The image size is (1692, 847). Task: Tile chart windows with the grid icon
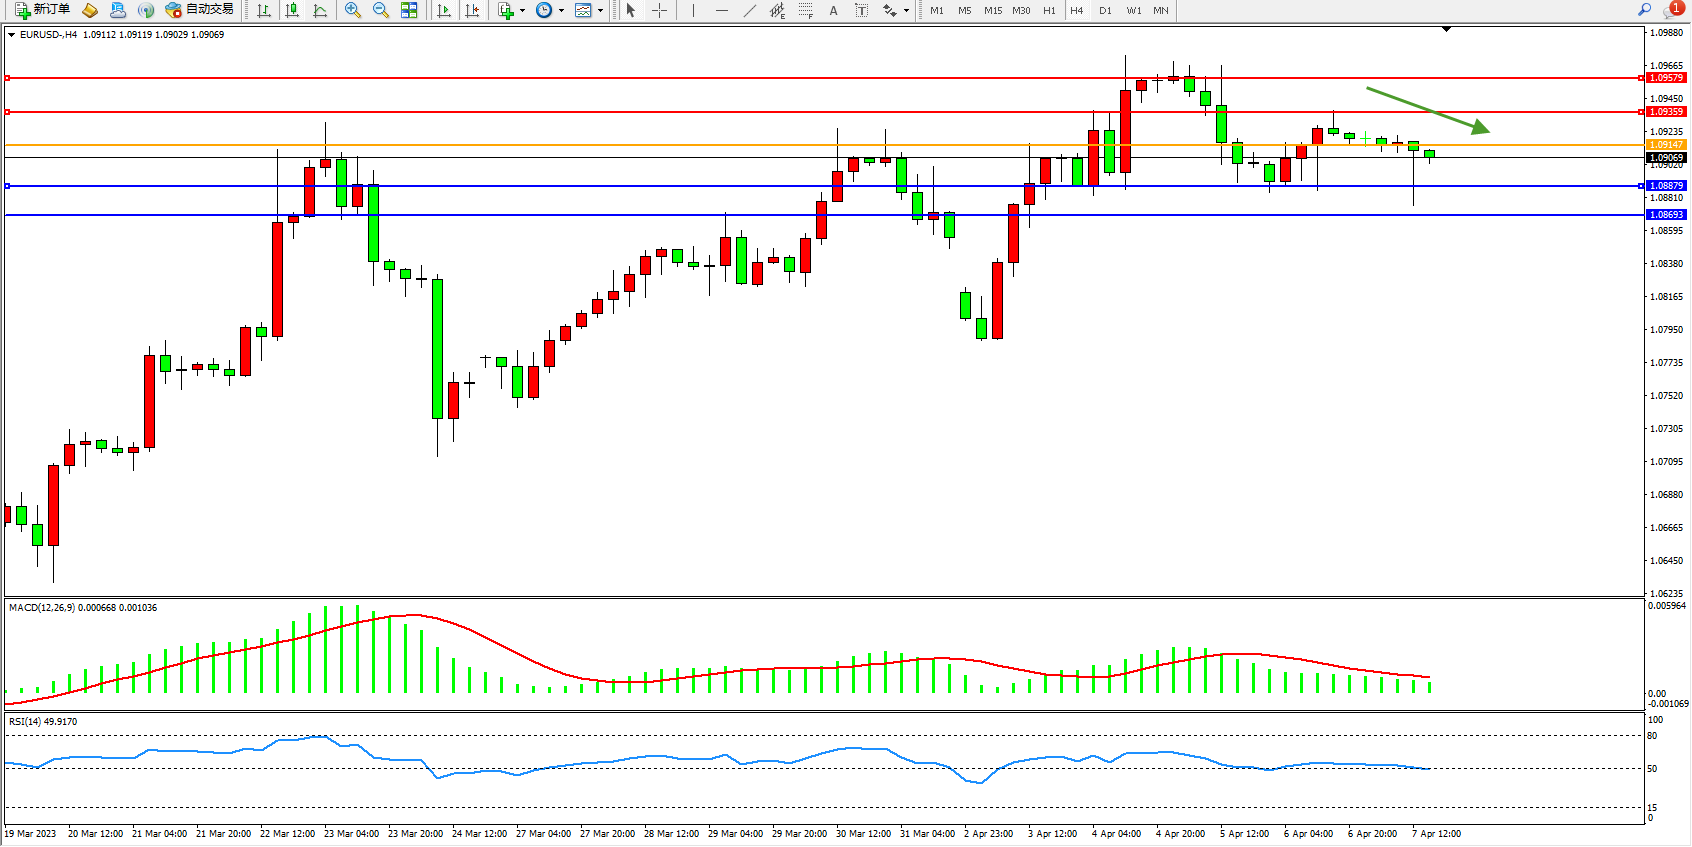point(409,10)
